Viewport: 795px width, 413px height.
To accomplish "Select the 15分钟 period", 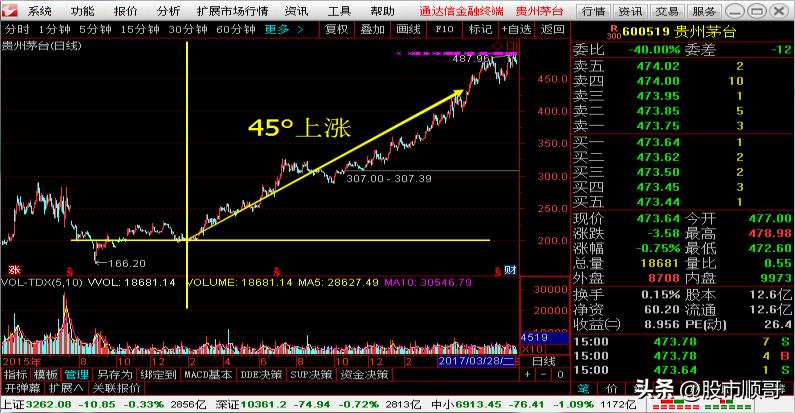I will tap(139, 29).
